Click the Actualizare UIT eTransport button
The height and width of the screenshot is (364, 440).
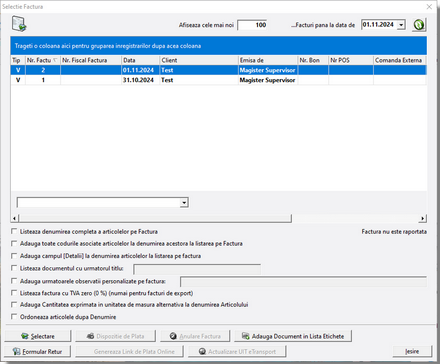(x=237, y=351)
